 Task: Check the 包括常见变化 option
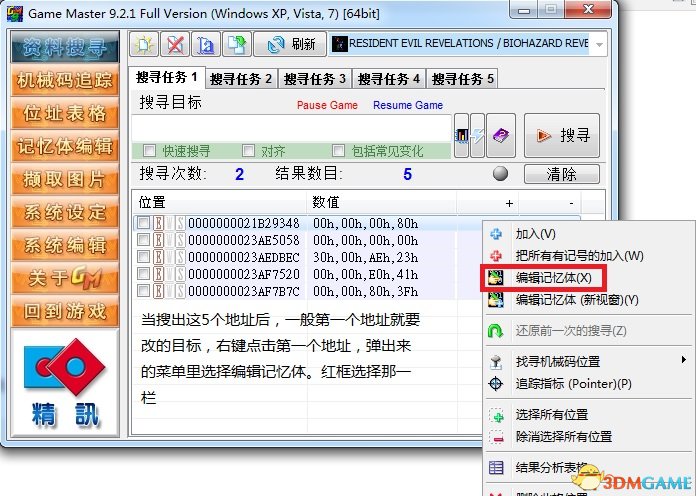[x=338, y=151]
